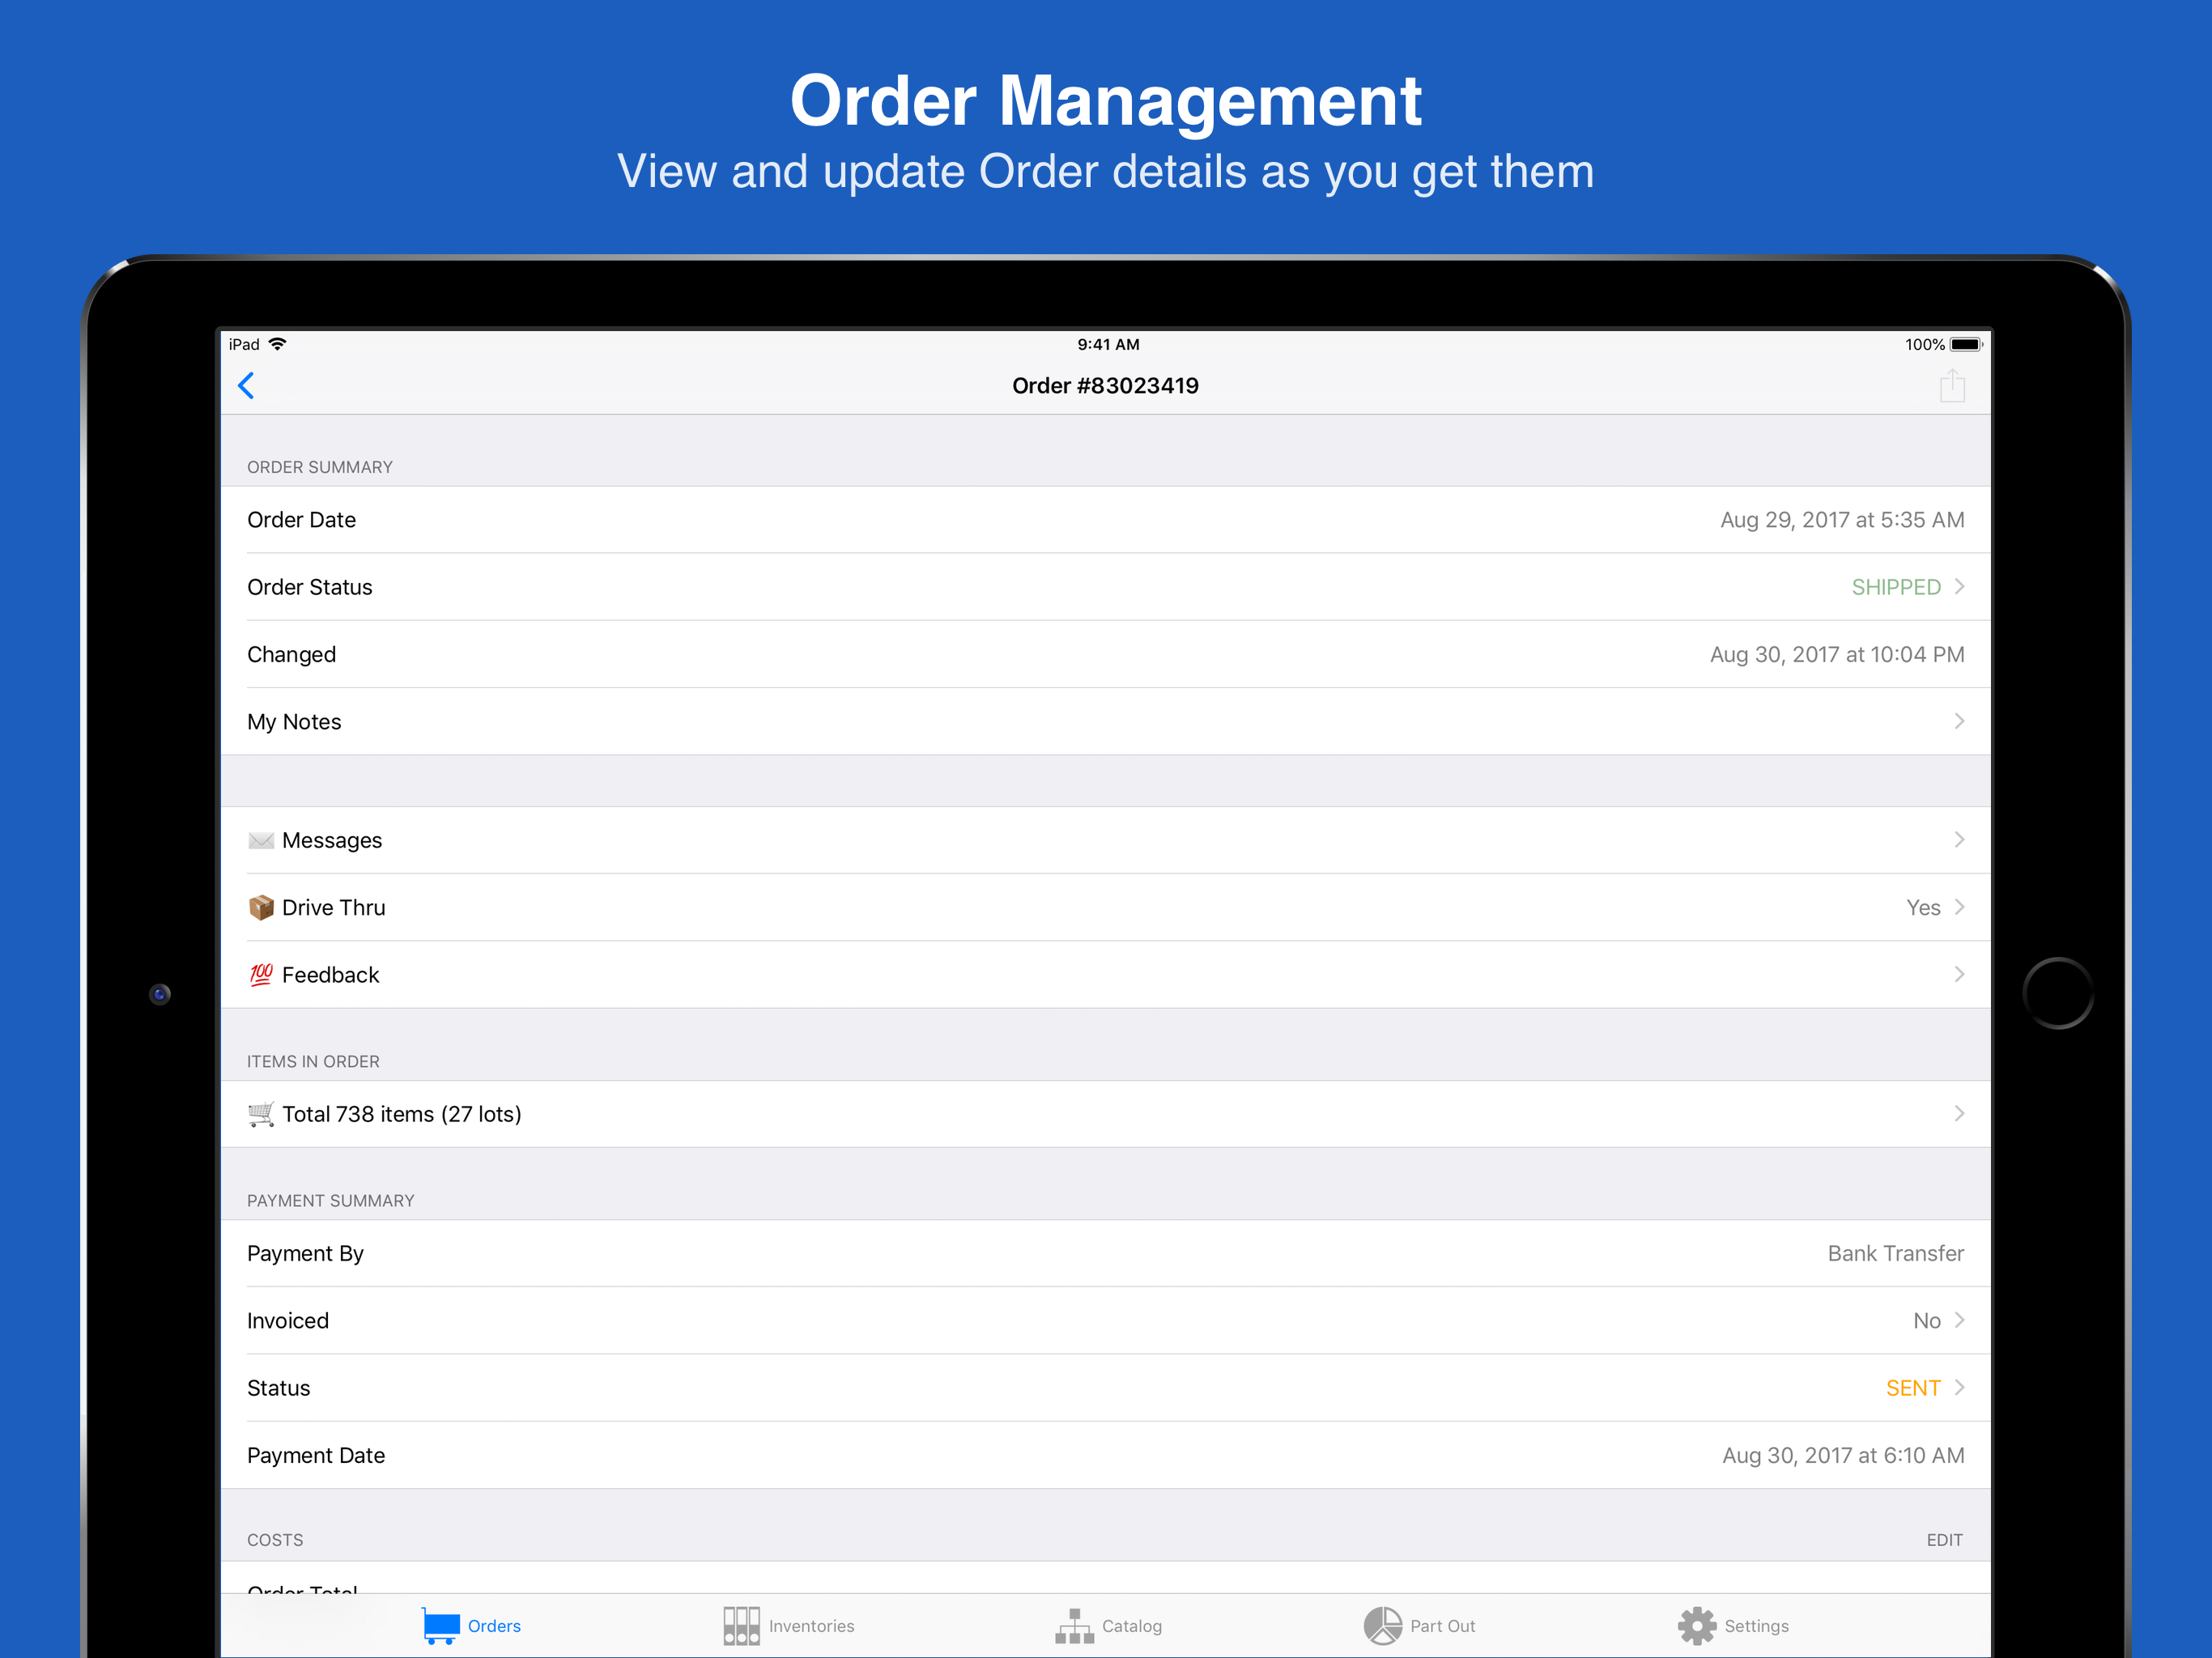Switch to the Settings tab label
This screenshot has width=2212, height=1658.
coord(1756,1626)
